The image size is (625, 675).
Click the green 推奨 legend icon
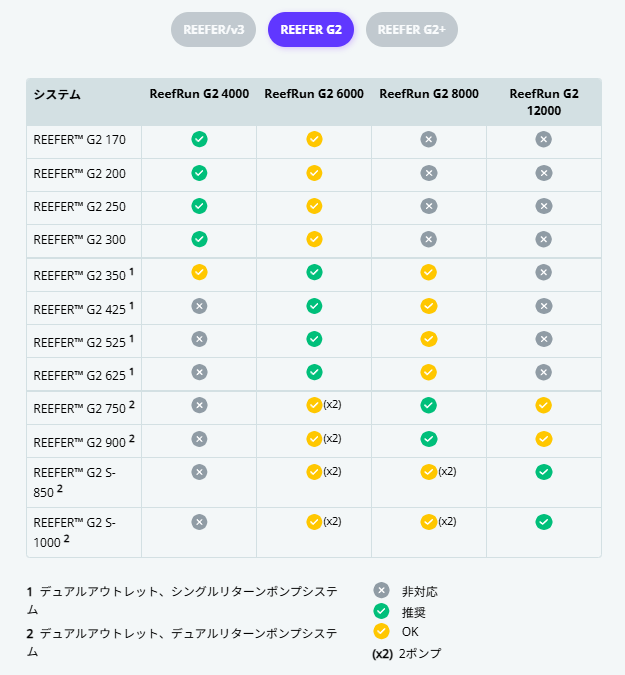(x=381, y=611)
